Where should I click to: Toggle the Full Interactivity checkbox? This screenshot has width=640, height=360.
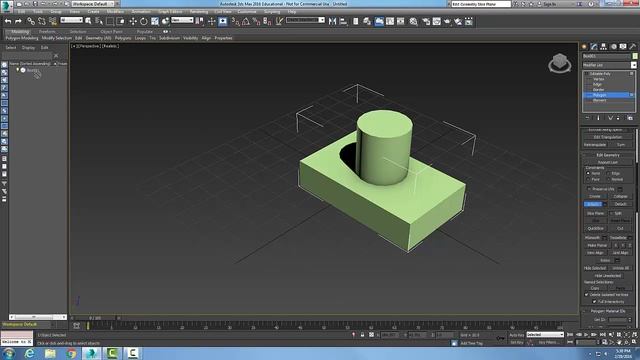click(594, 301)
